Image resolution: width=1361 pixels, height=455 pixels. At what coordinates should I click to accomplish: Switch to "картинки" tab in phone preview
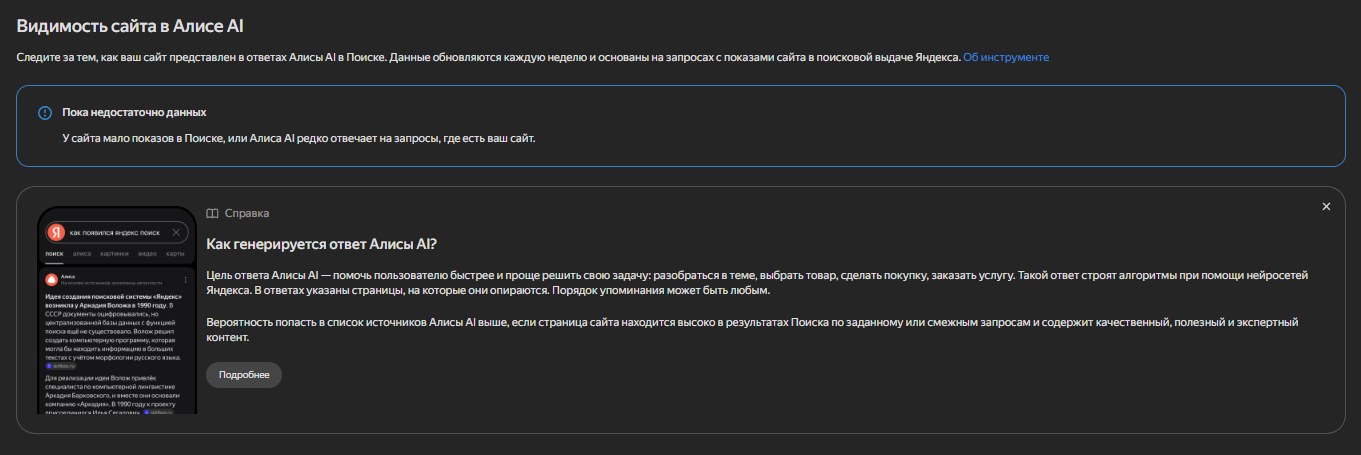click(115, 255)
